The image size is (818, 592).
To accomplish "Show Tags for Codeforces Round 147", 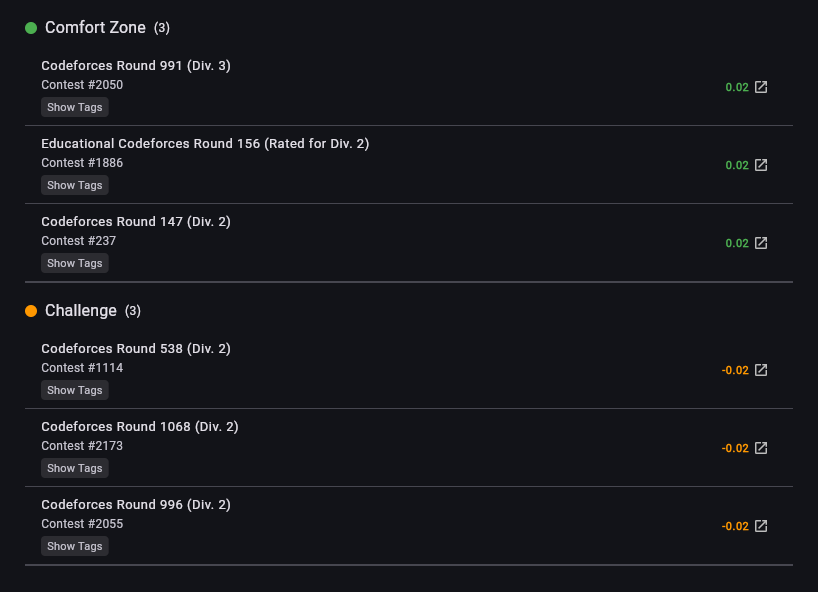I will coord(75,263).
